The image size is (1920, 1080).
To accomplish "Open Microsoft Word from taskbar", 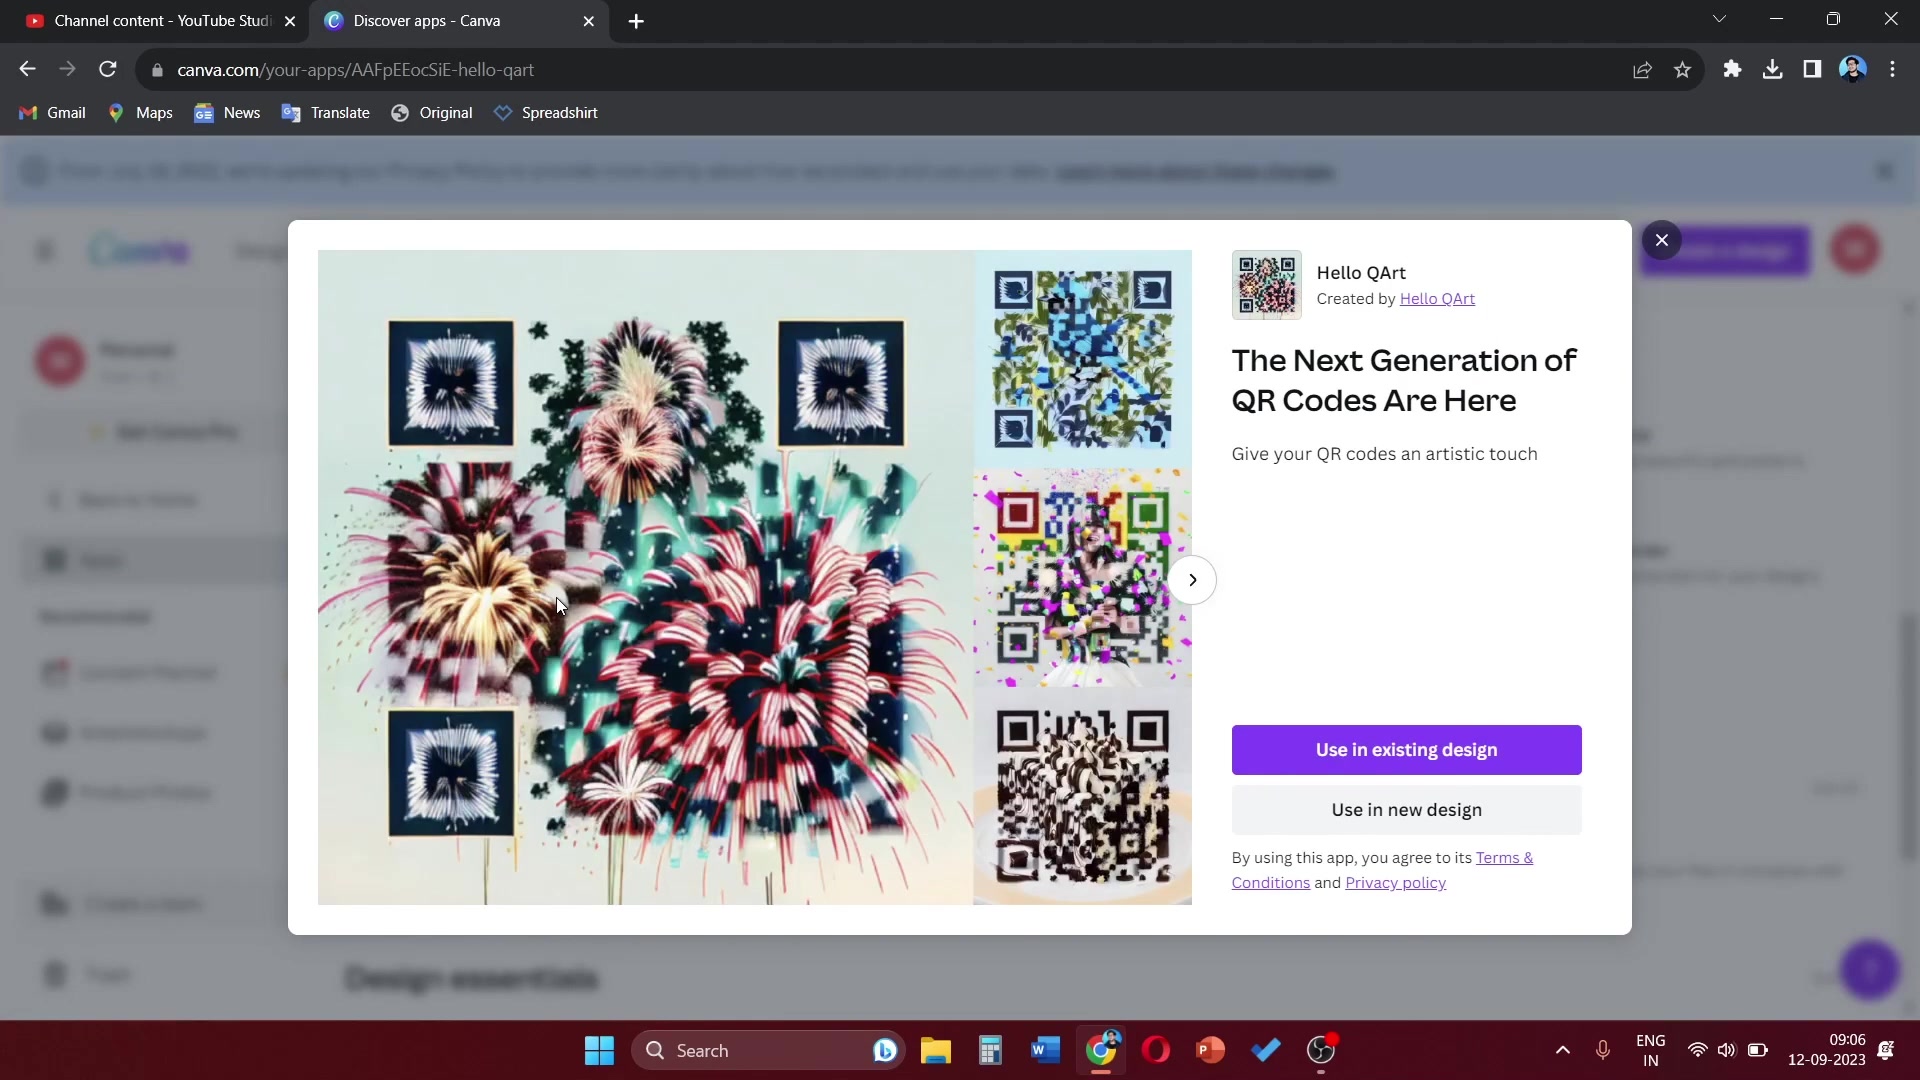I will click(1045, 1051).
